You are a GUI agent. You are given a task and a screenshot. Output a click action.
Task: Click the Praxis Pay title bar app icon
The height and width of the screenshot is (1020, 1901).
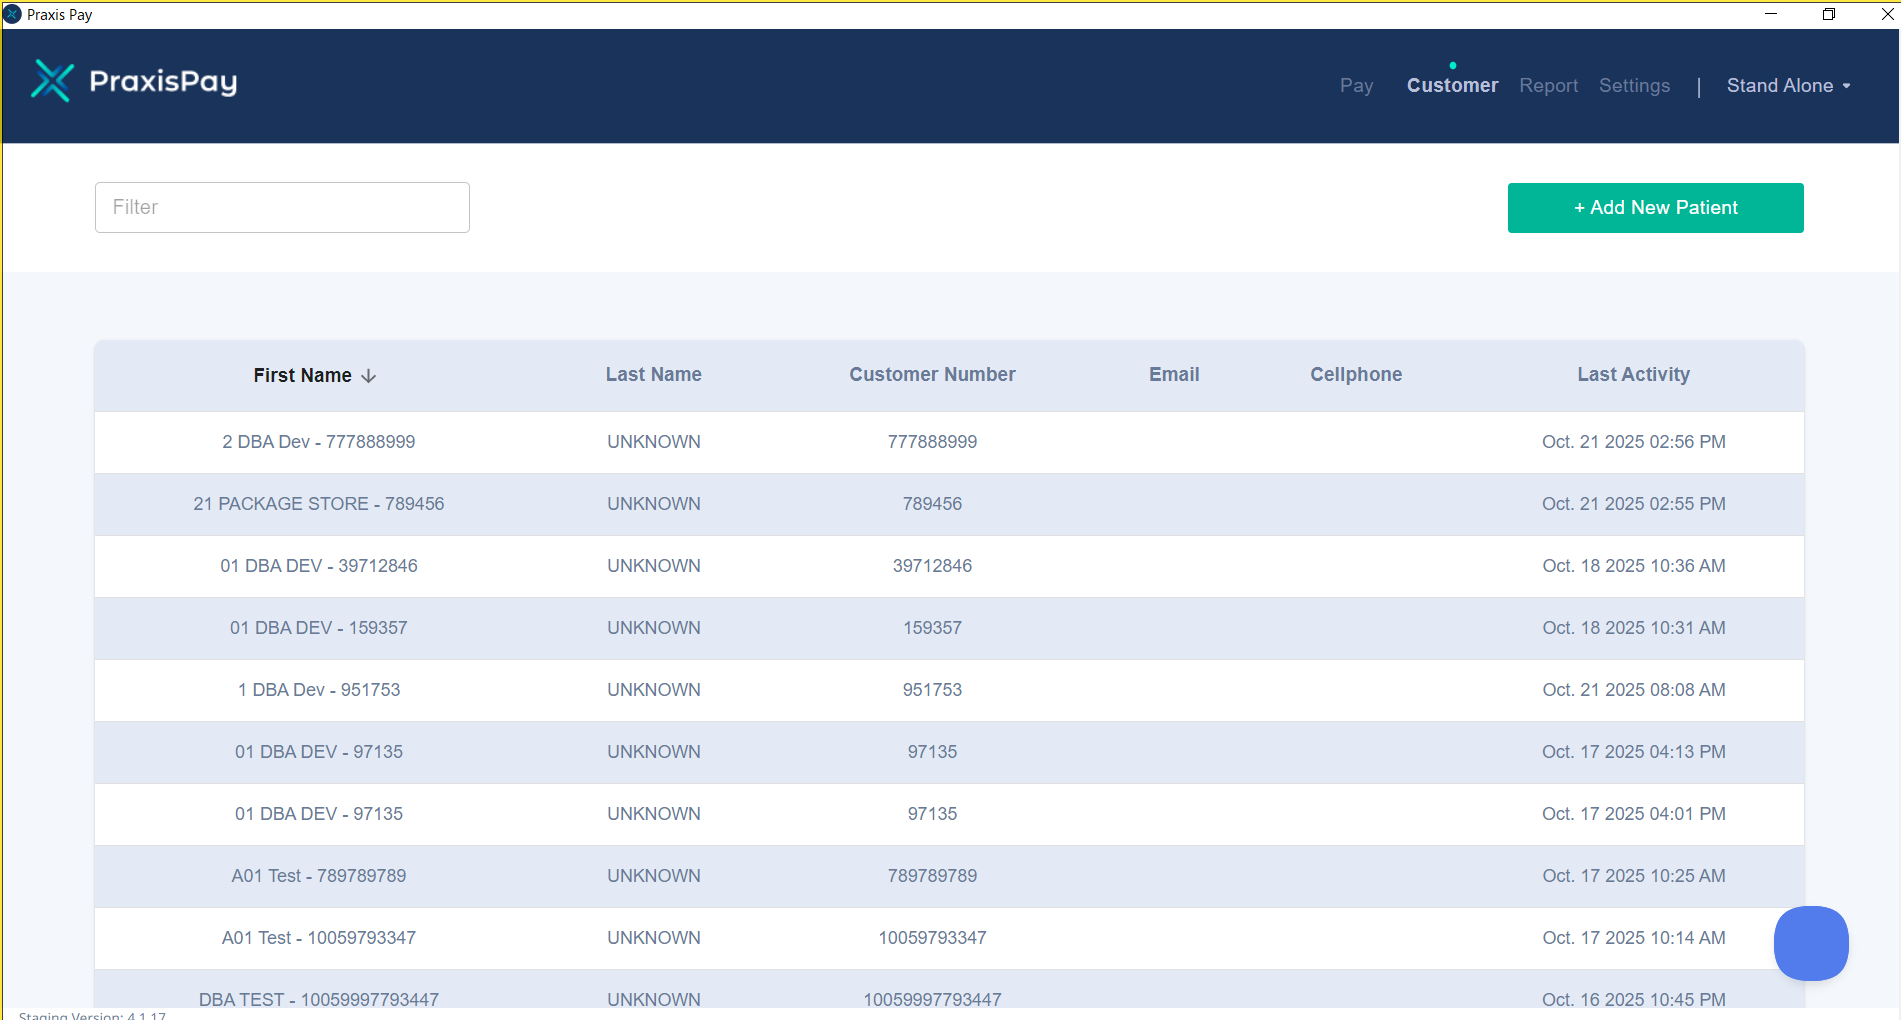tap(12, 14)
